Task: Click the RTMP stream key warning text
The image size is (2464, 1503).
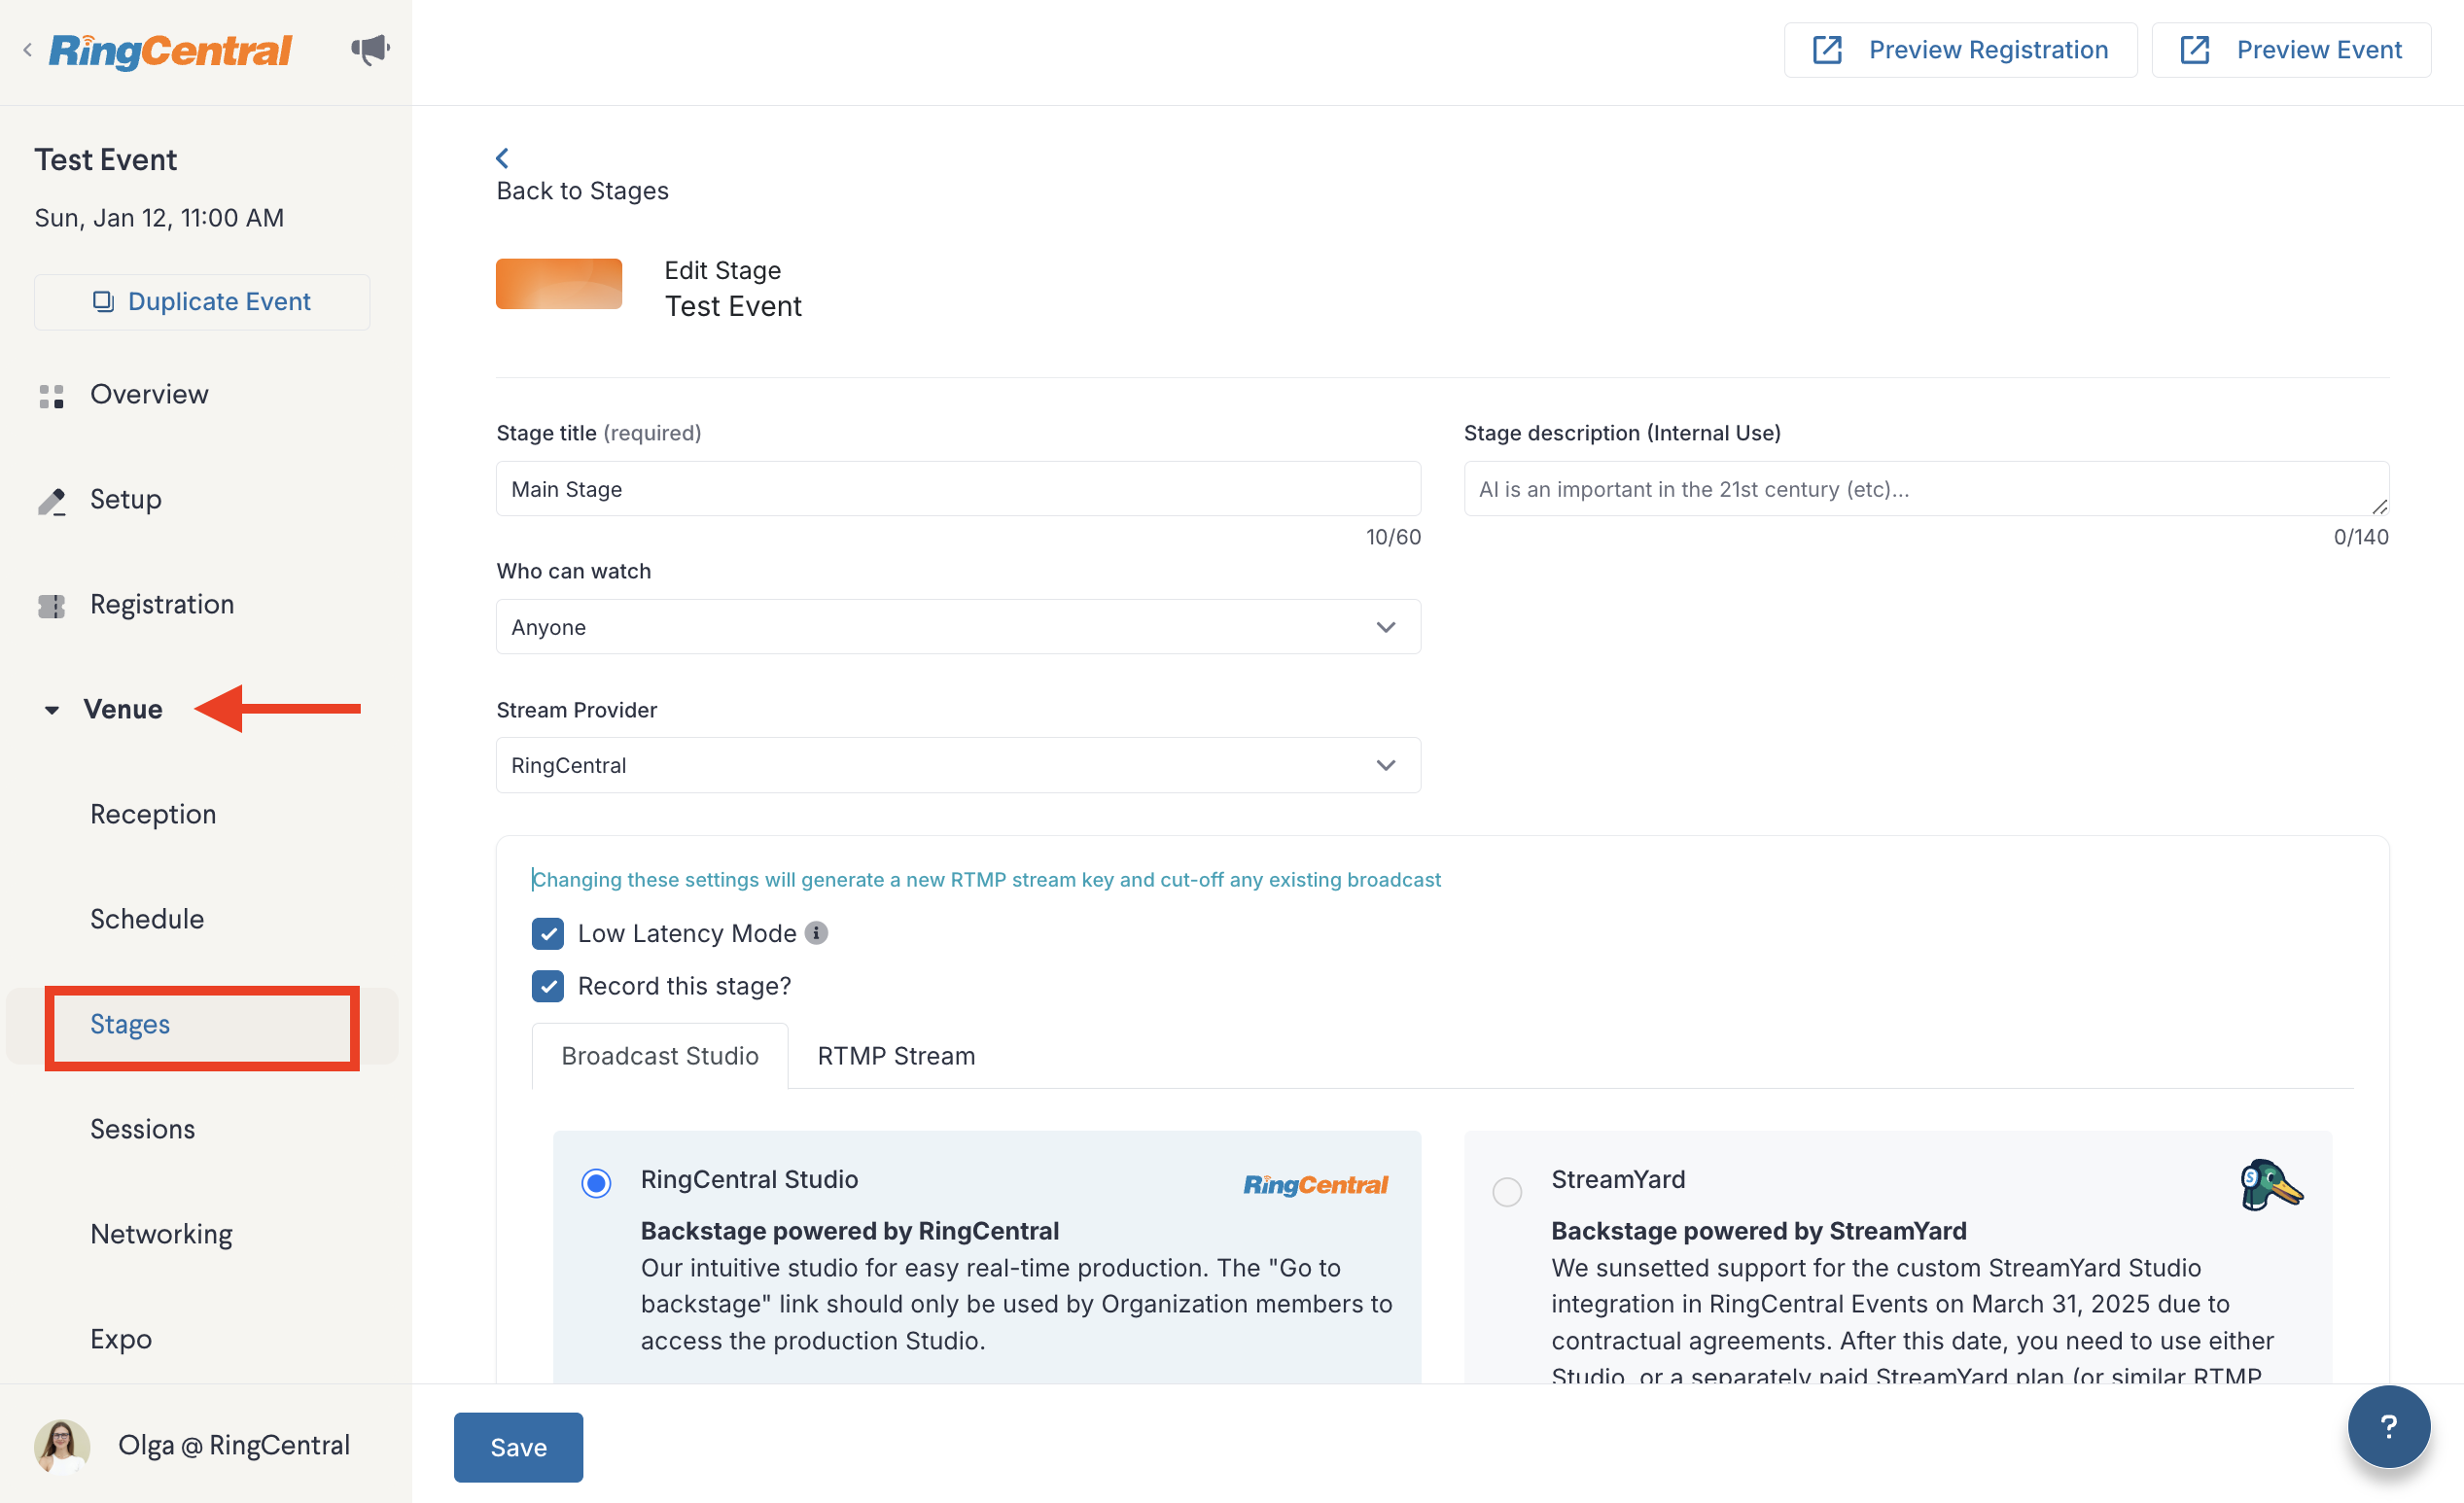Action: [986, 879]
